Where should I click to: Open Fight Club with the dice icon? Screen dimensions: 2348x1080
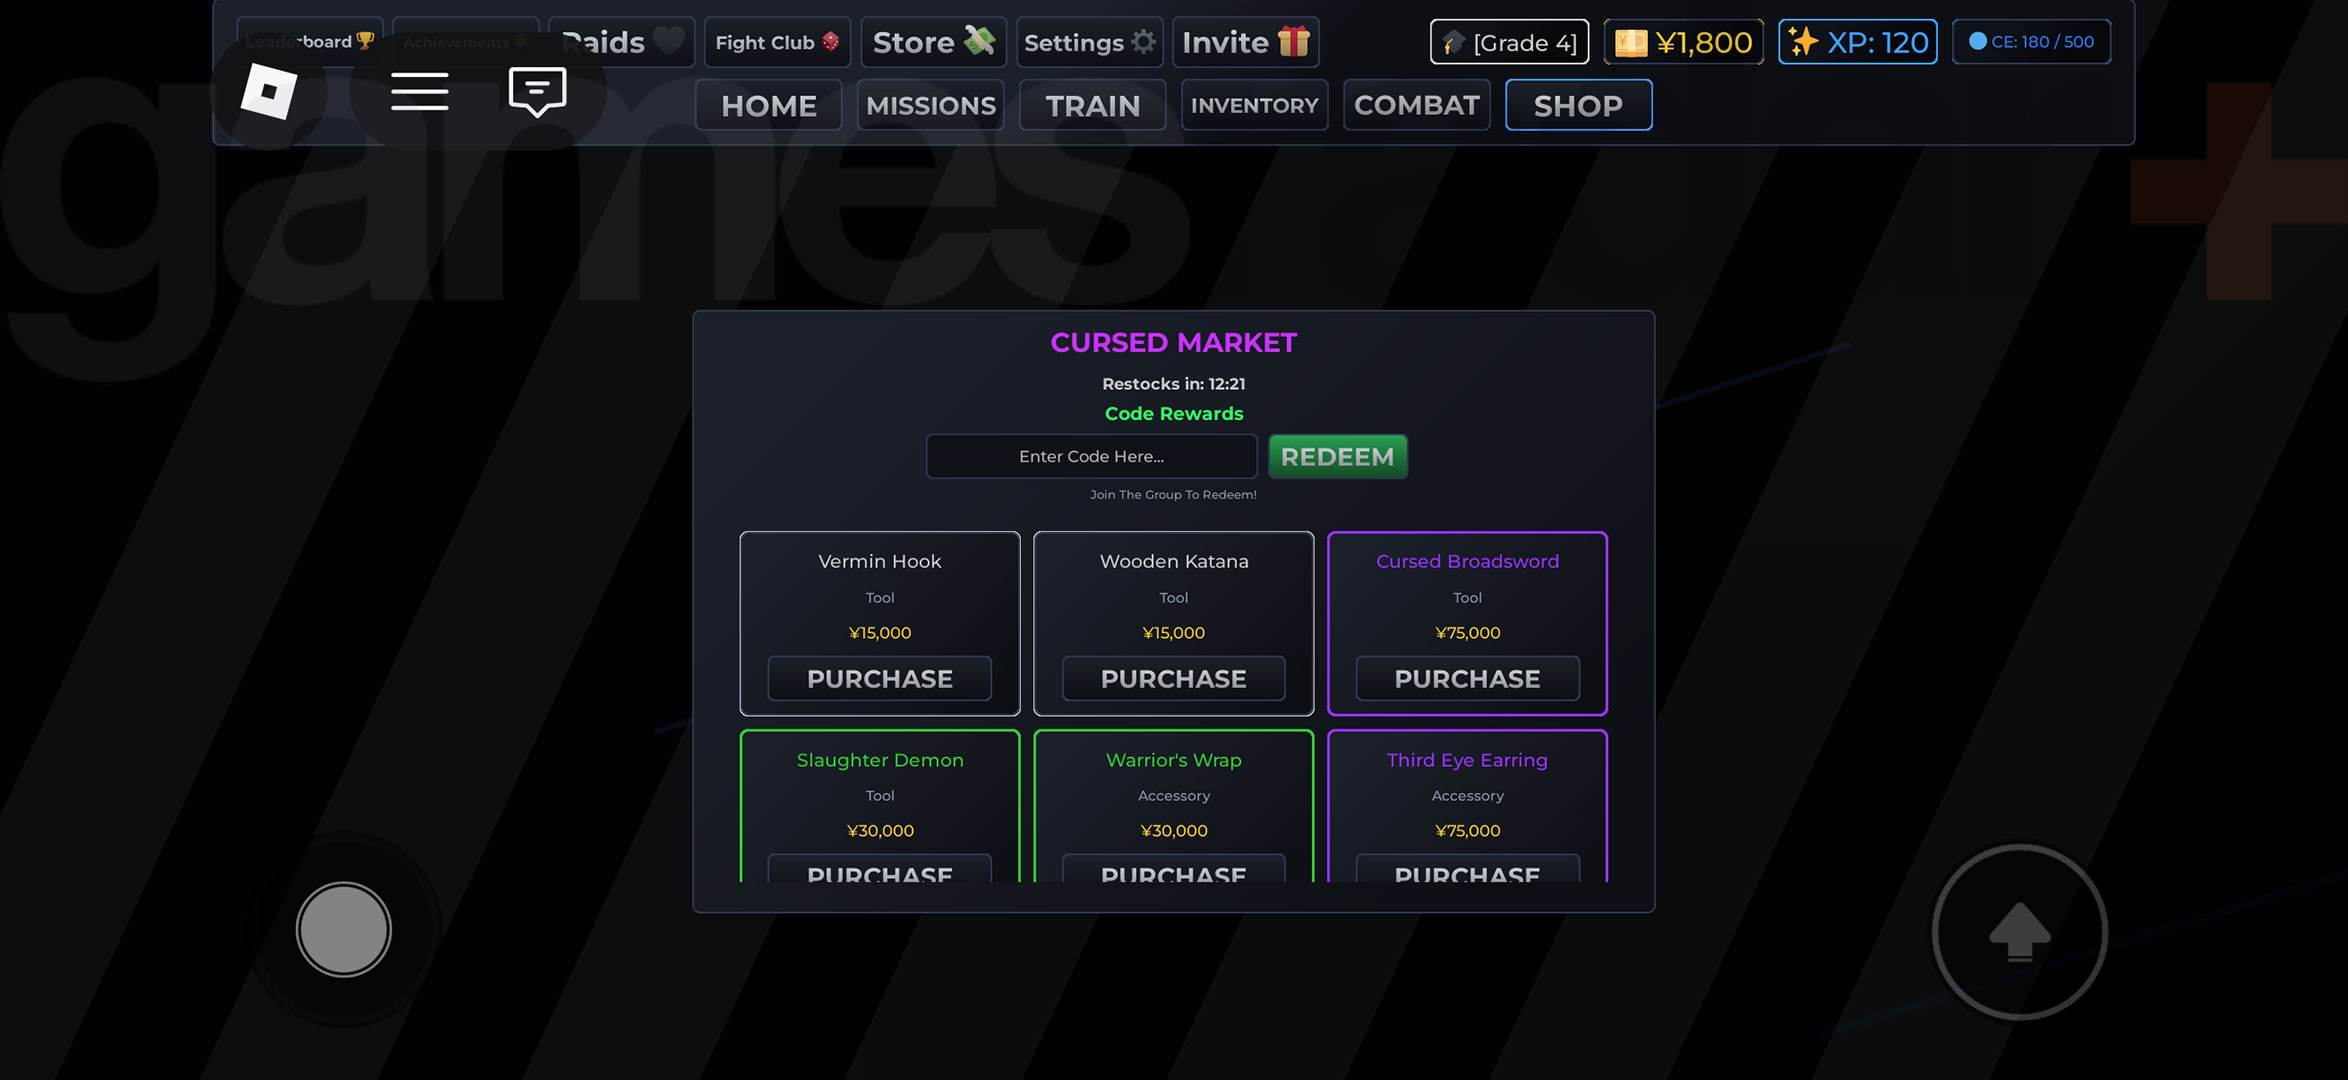pyautogui.click(x=777, y=42)
